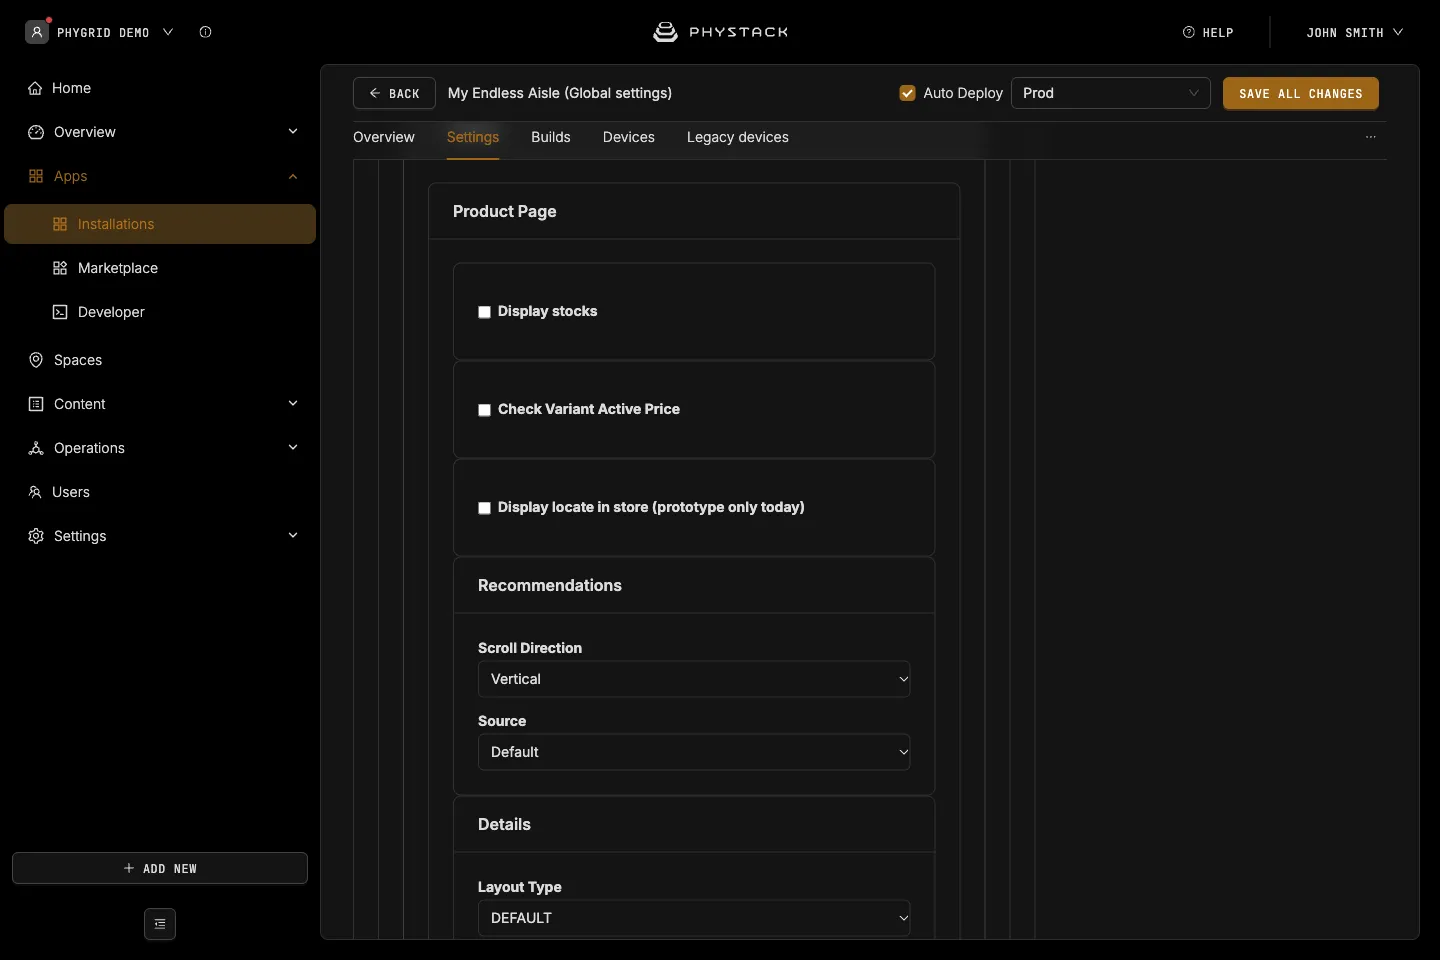Click the Phystack logo in the header
Image resolution: width=1440 pixels, height=960 pixels.
720,32
